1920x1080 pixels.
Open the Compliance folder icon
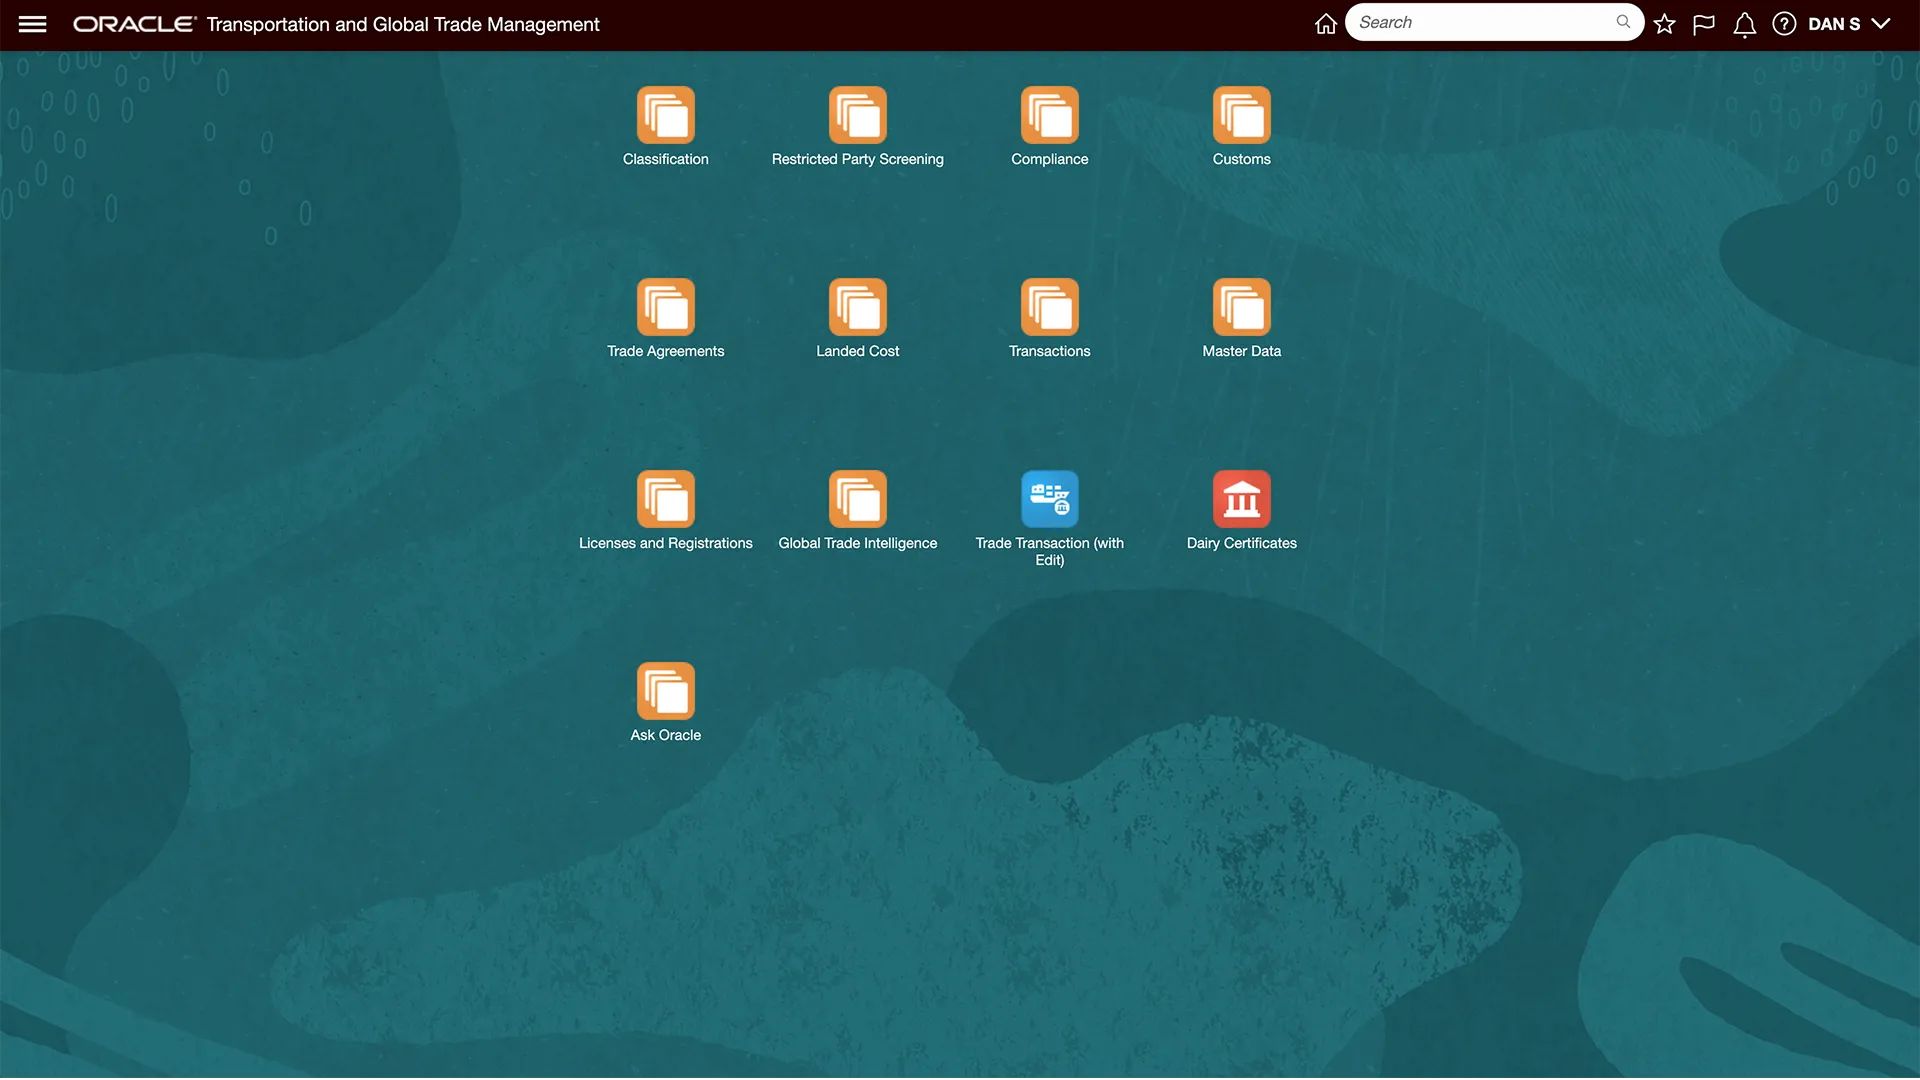point(1049,115)
